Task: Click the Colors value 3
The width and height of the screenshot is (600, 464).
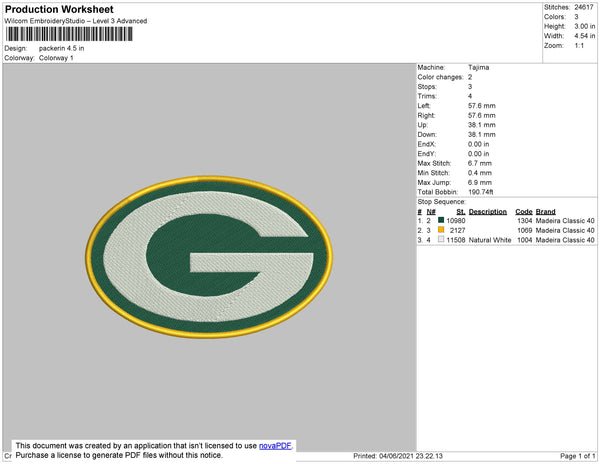Action: click(576, 17)
